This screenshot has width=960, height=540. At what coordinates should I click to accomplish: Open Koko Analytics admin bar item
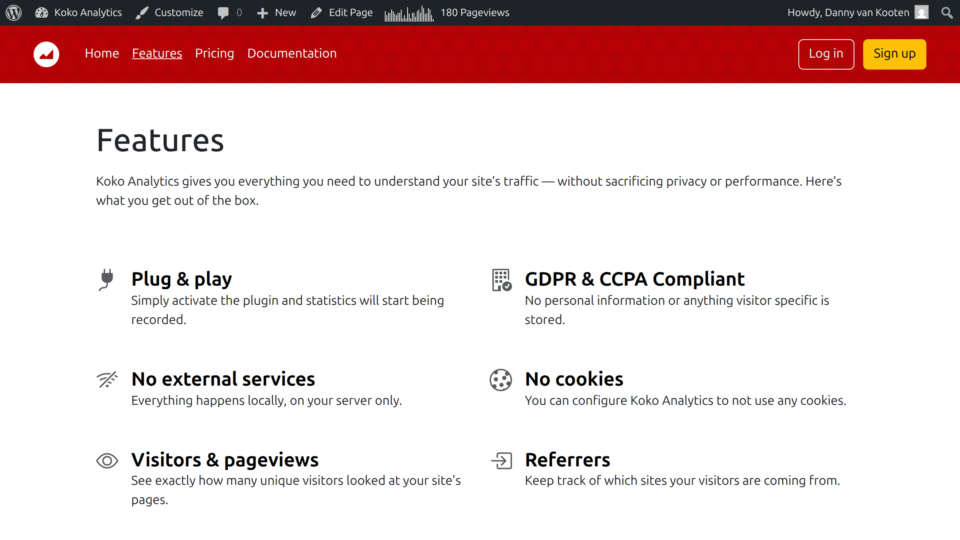pos(88,12)
